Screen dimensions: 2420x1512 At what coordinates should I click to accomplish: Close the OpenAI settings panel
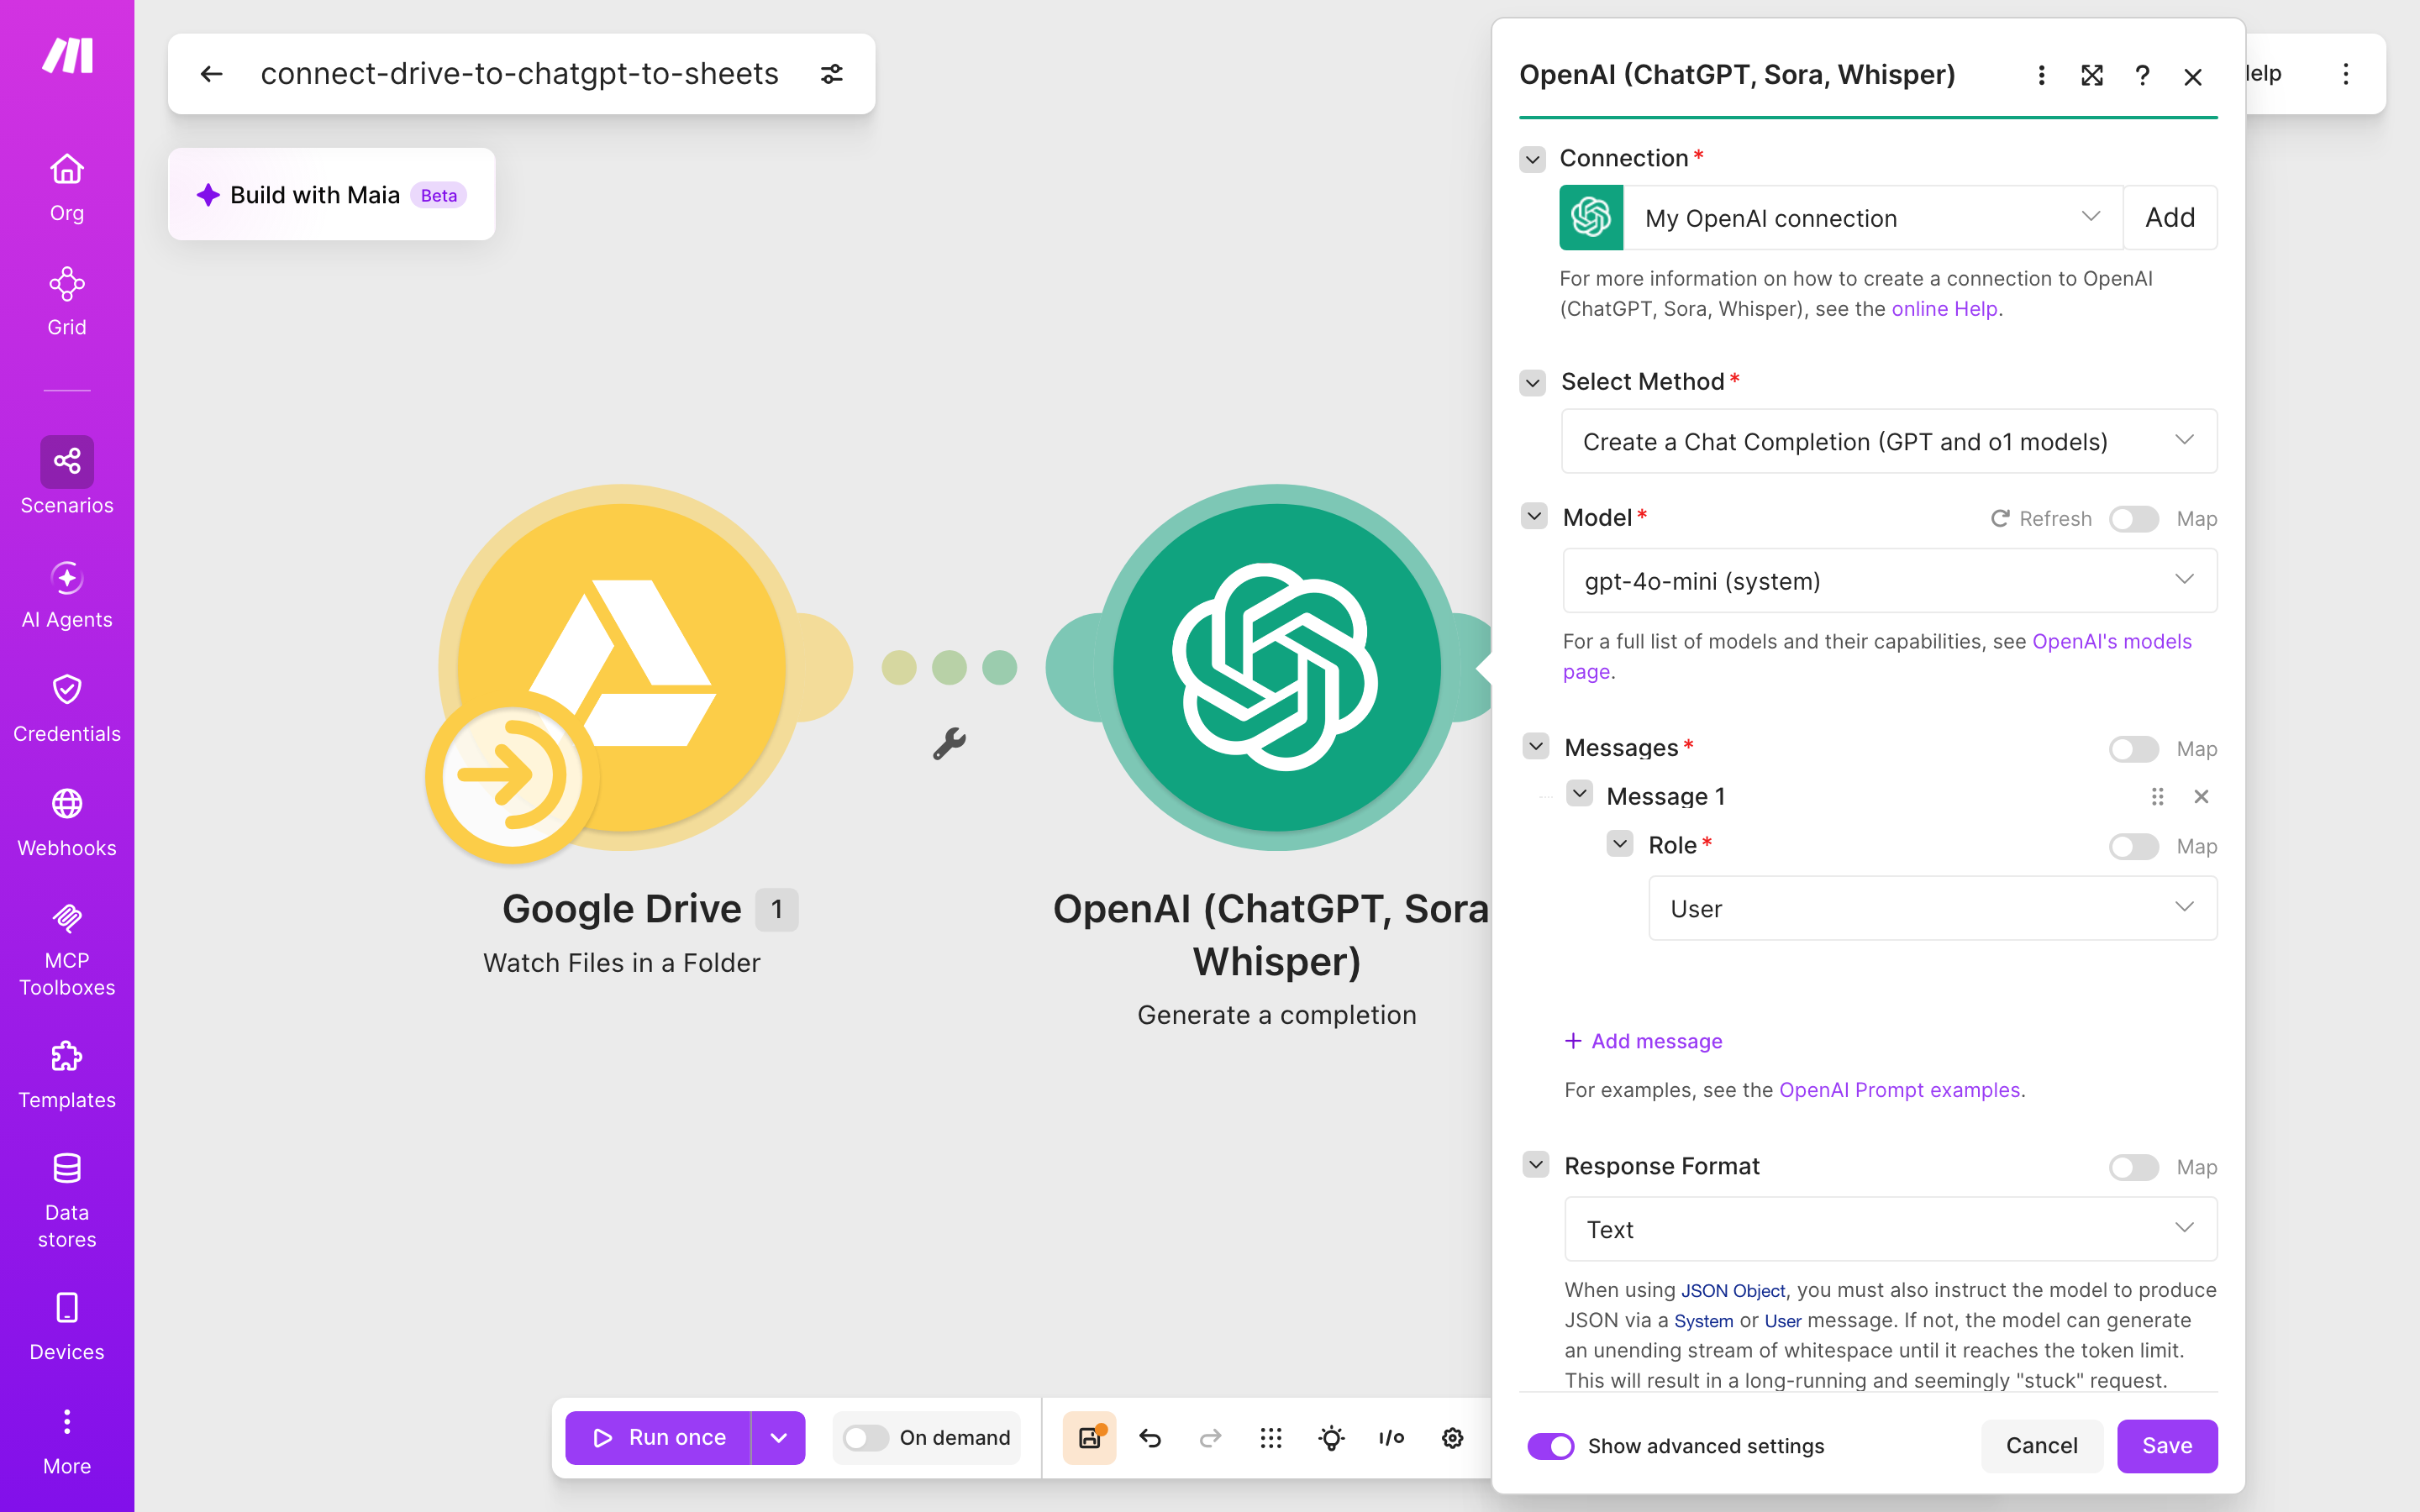tap(2193, 76)
